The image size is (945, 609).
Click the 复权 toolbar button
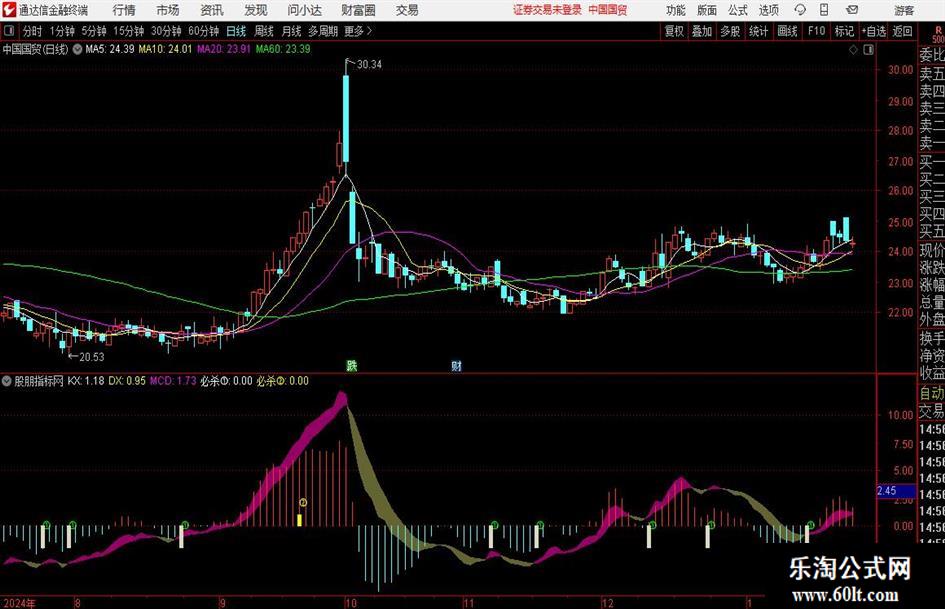(x=674, y=31)
